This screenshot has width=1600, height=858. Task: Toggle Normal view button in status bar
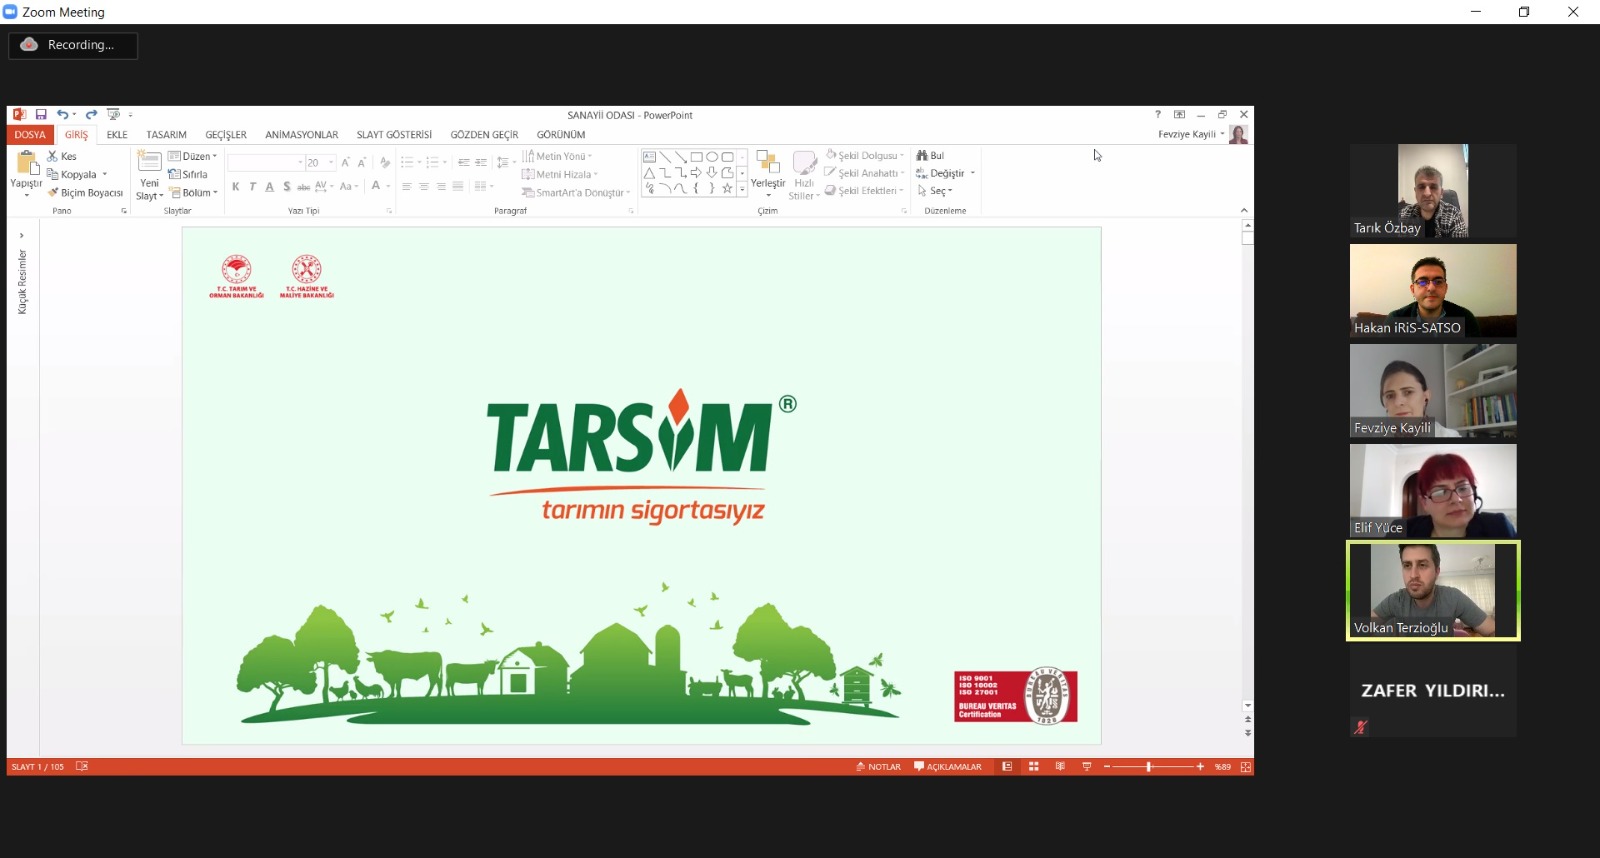point(1007,767)
